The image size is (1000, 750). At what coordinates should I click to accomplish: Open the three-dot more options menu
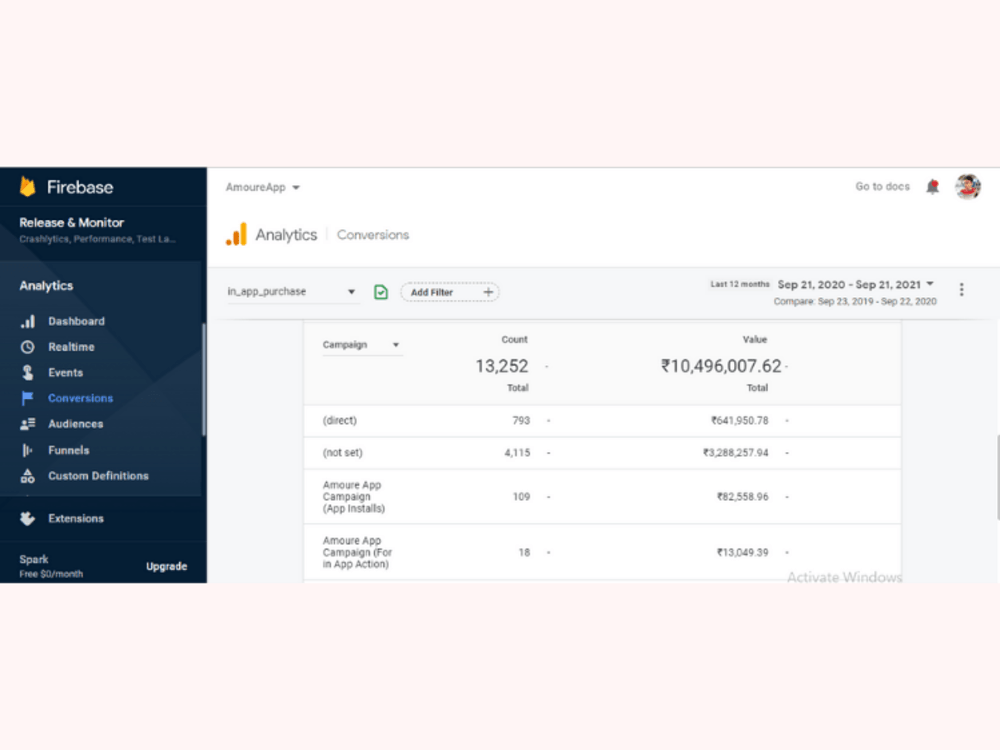962,290
